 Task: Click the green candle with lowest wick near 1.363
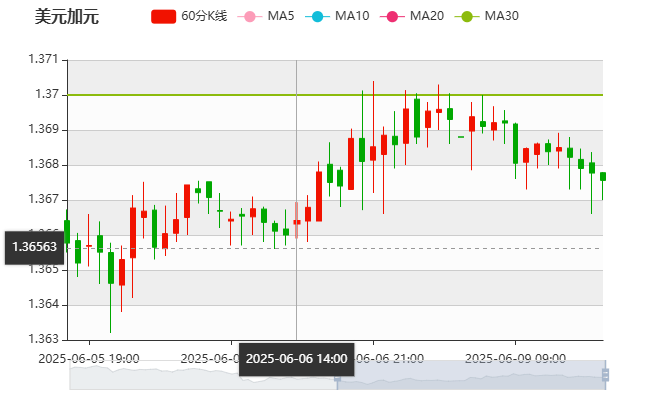click(111, 268)
